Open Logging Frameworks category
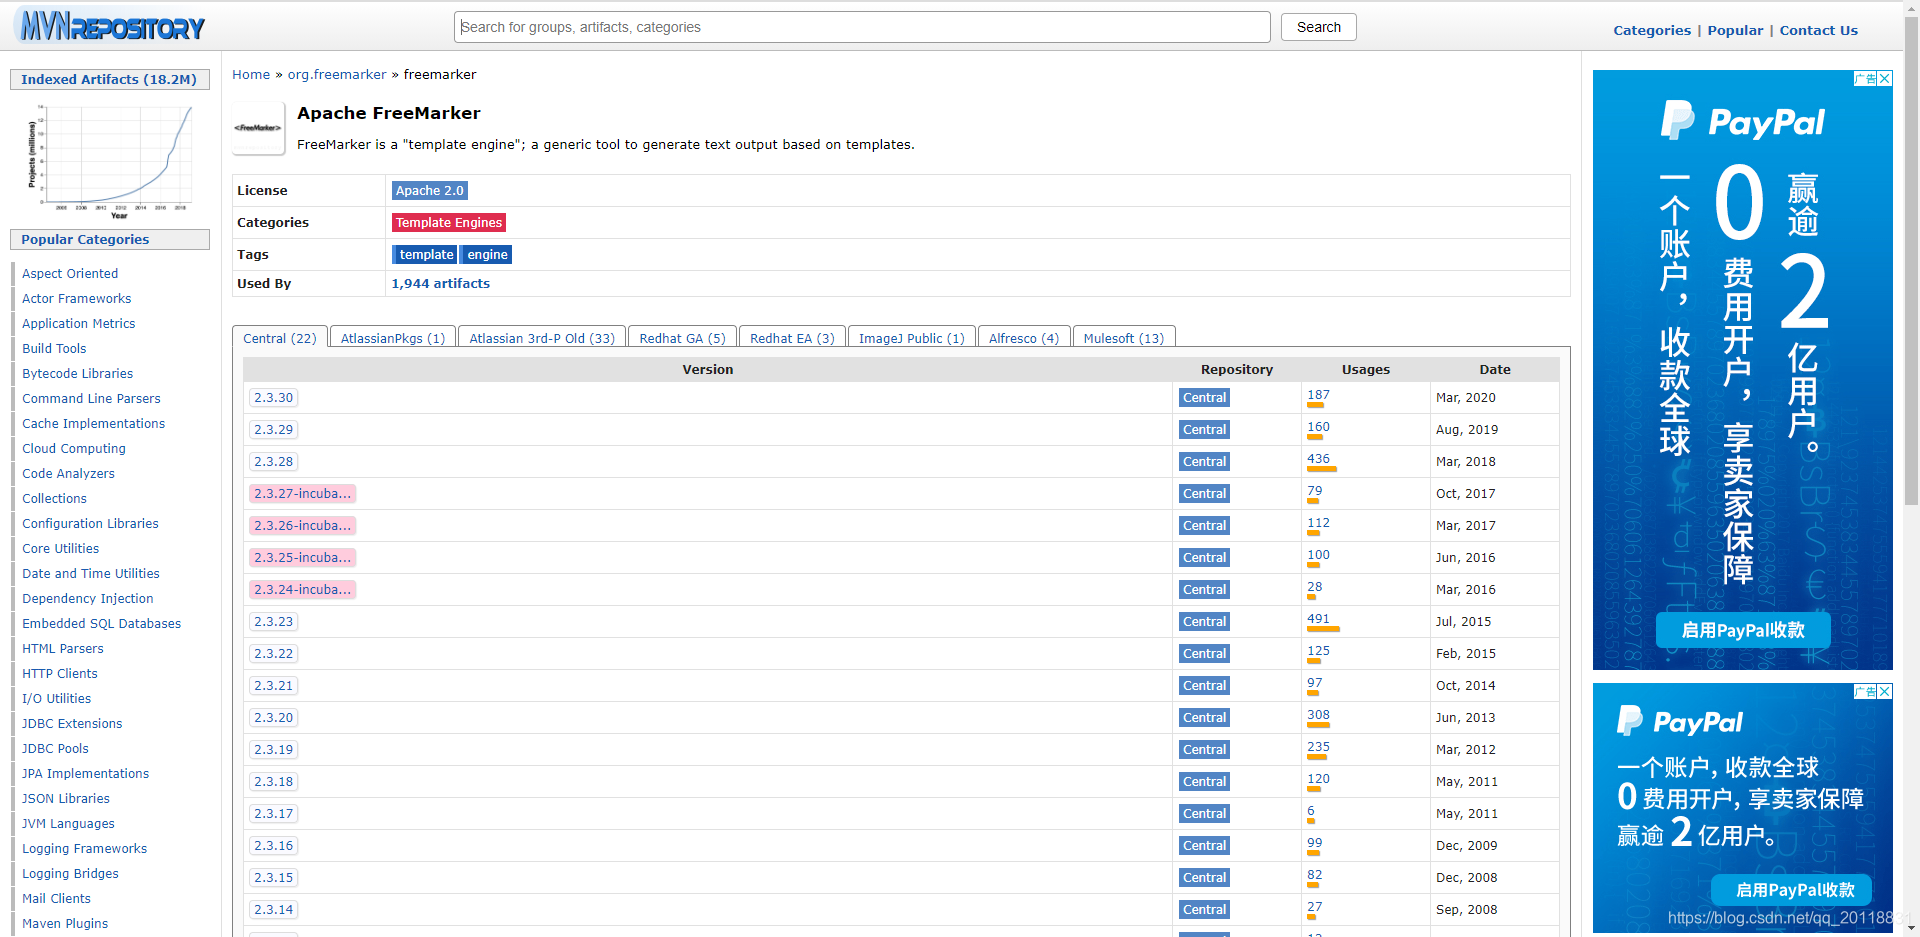 [84, 848]
